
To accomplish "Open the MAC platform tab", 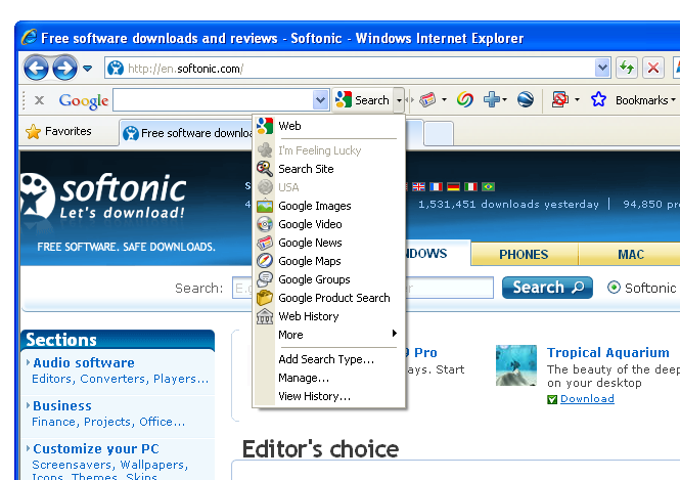I will tap(631, 254).
